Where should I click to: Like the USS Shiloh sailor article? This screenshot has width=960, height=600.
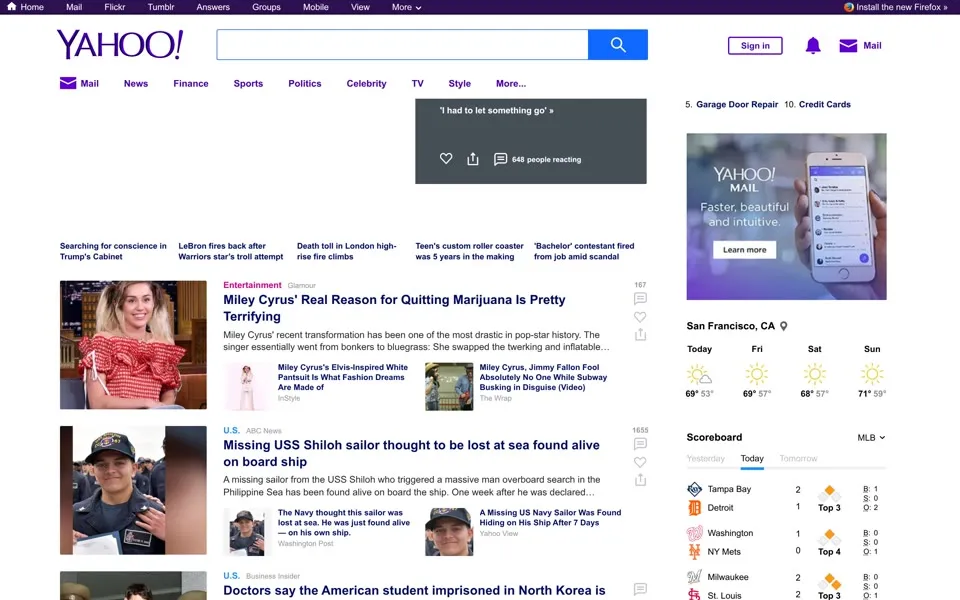640,462
